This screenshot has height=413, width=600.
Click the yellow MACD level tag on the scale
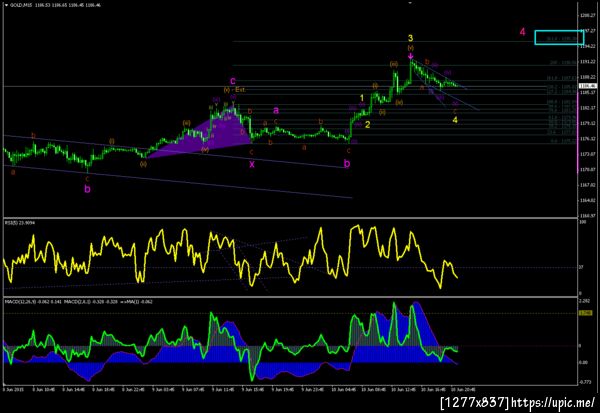click(x=585, y=313)
